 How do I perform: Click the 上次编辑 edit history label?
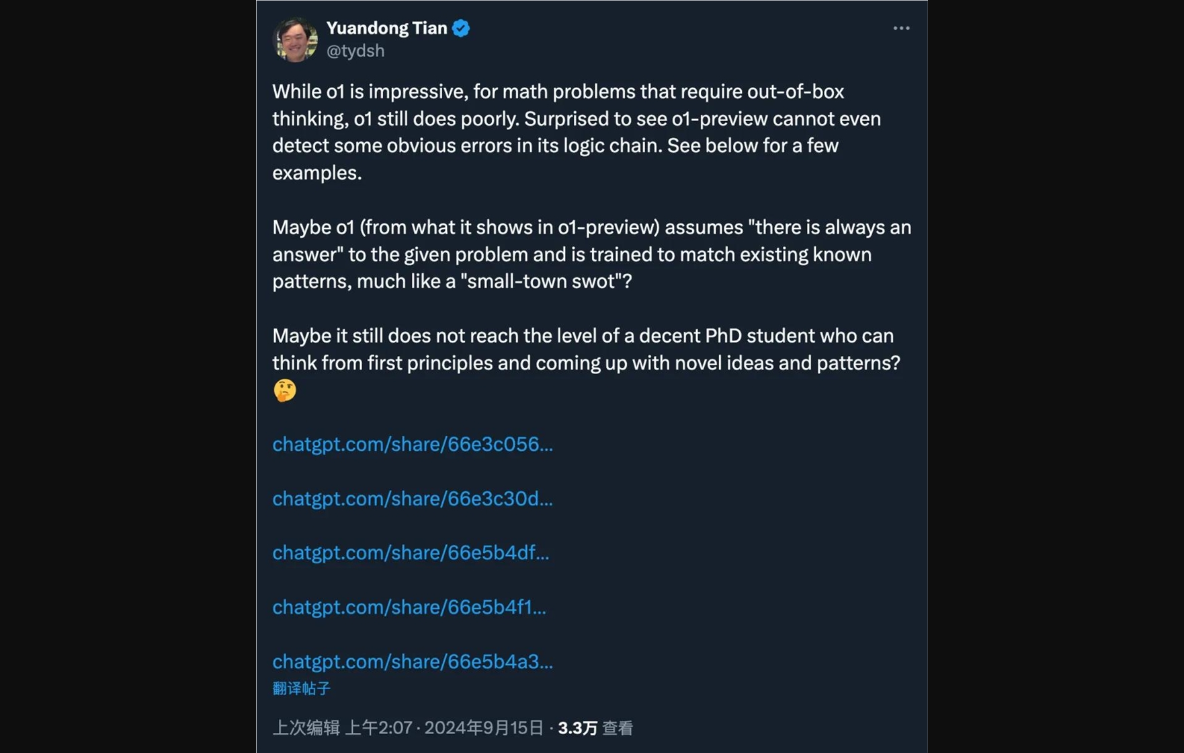(x=306, y=728)
